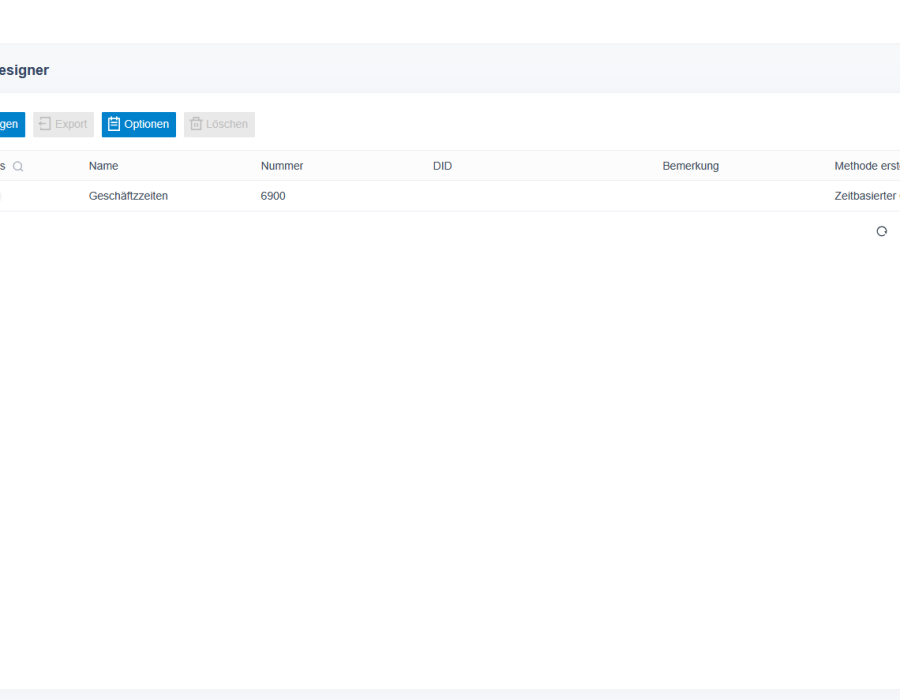Click the greyed-out Löschen button
900x700 pixels.
pyautogui.click(x=219, y=125)
